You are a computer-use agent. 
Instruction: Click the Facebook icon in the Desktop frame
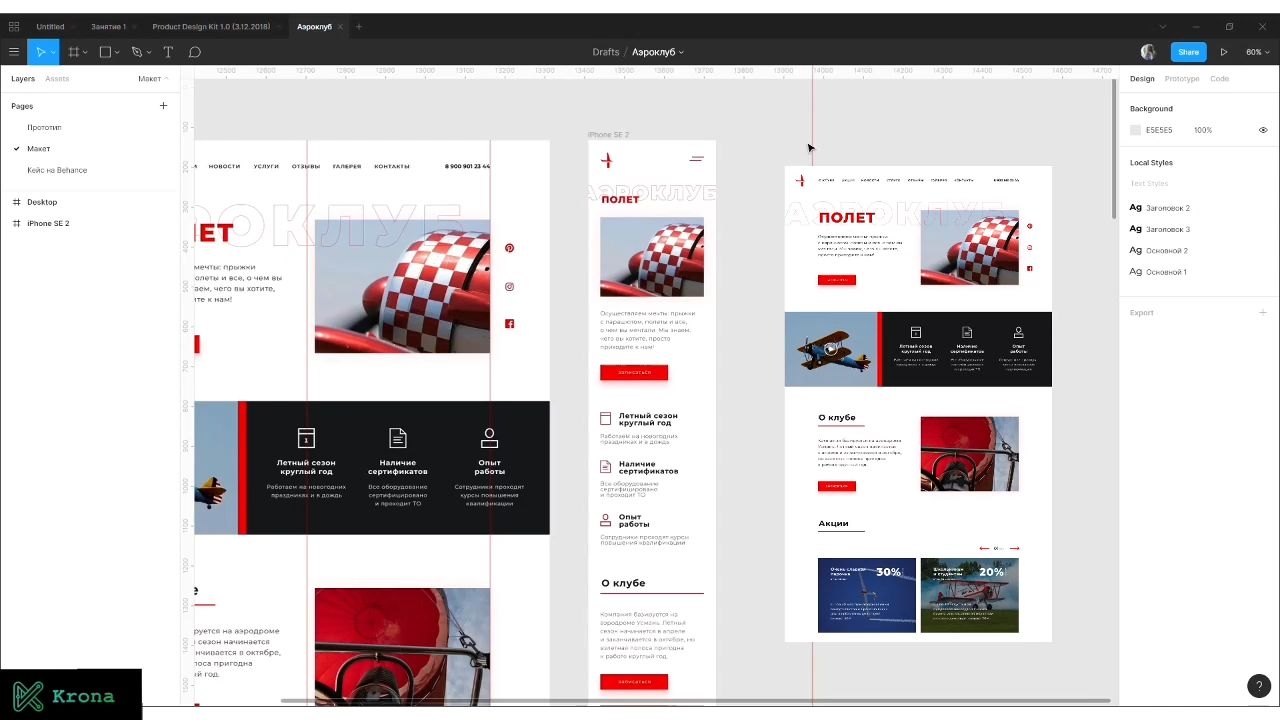point(509,324)
